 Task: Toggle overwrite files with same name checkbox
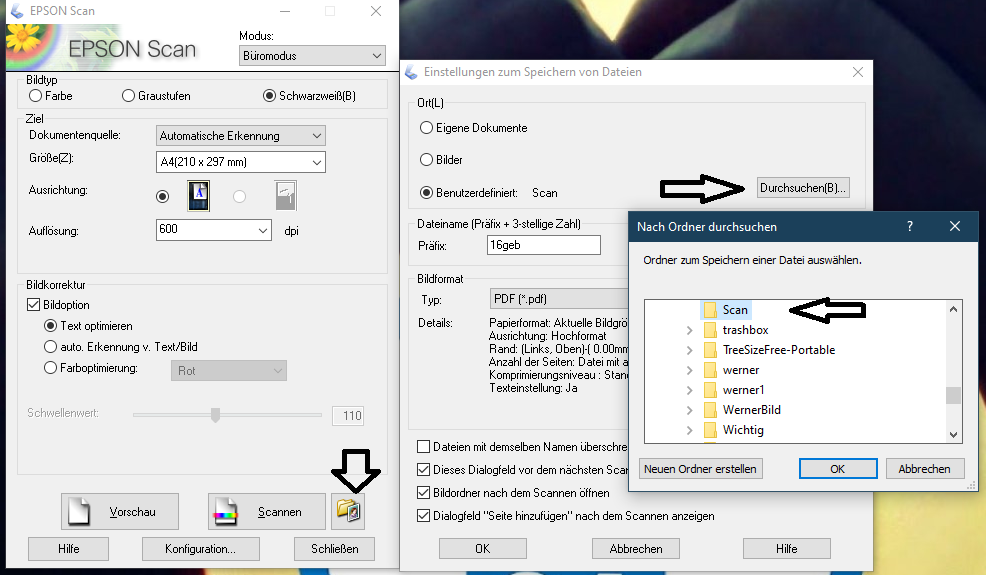click(424, 447)
